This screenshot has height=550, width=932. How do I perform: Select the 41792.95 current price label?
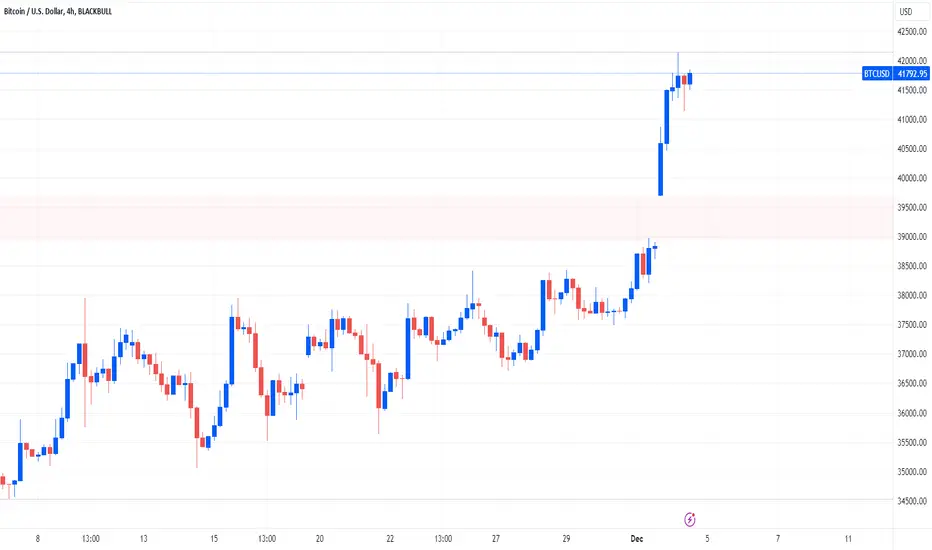912,74
